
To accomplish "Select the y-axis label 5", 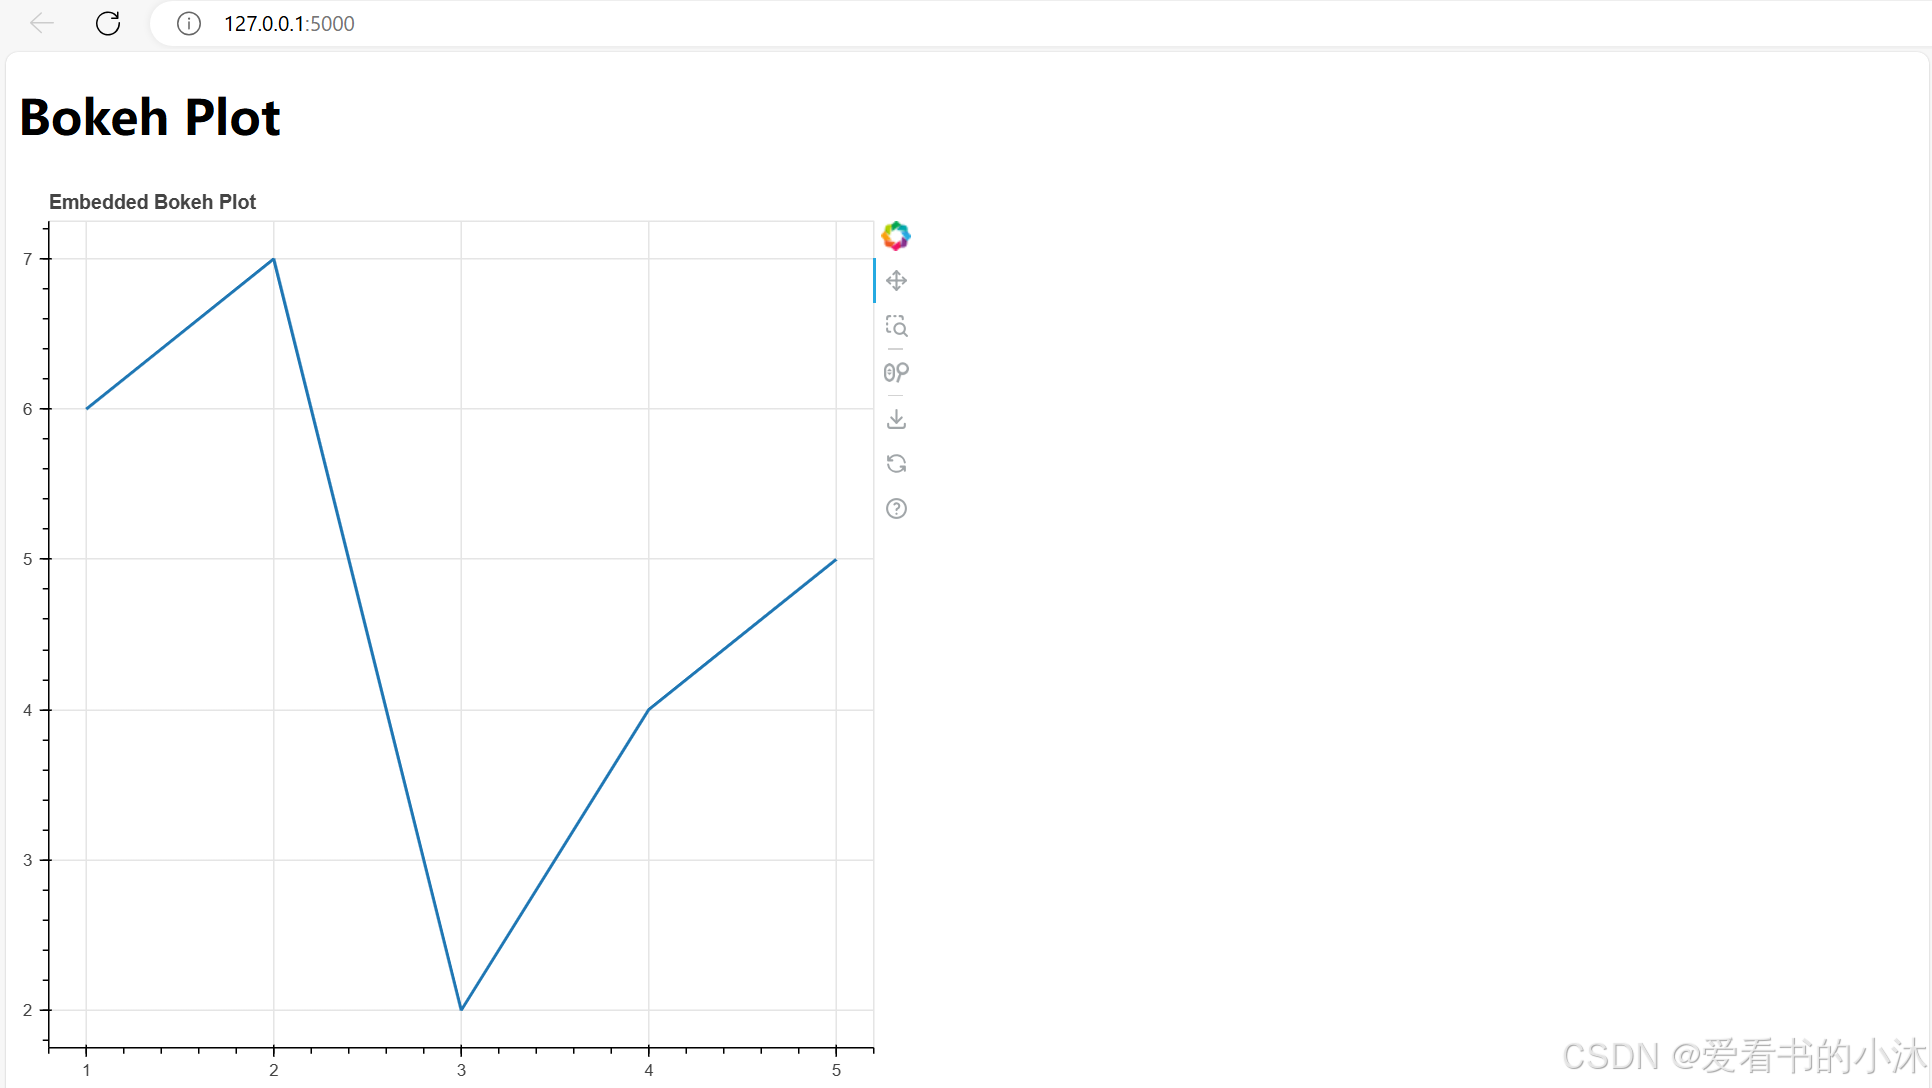I will 28,559.
